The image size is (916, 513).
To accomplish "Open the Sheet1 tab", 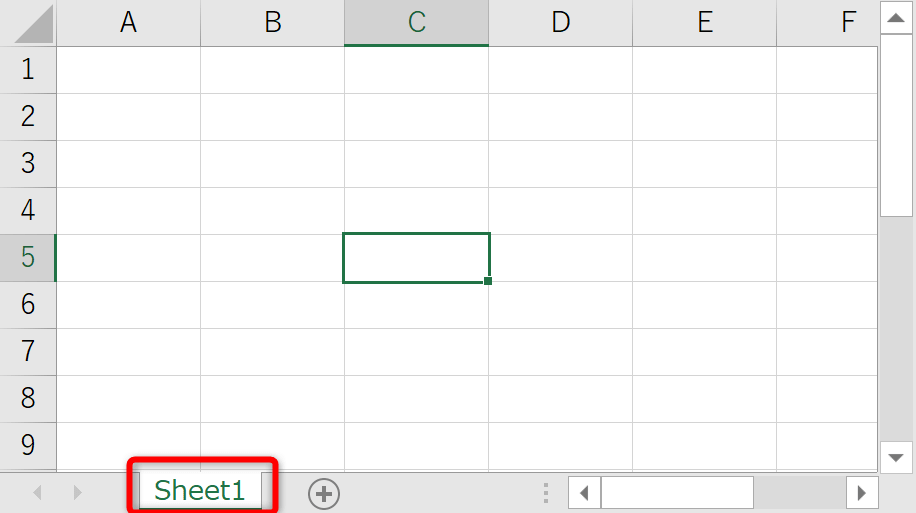I will point(200,490).
